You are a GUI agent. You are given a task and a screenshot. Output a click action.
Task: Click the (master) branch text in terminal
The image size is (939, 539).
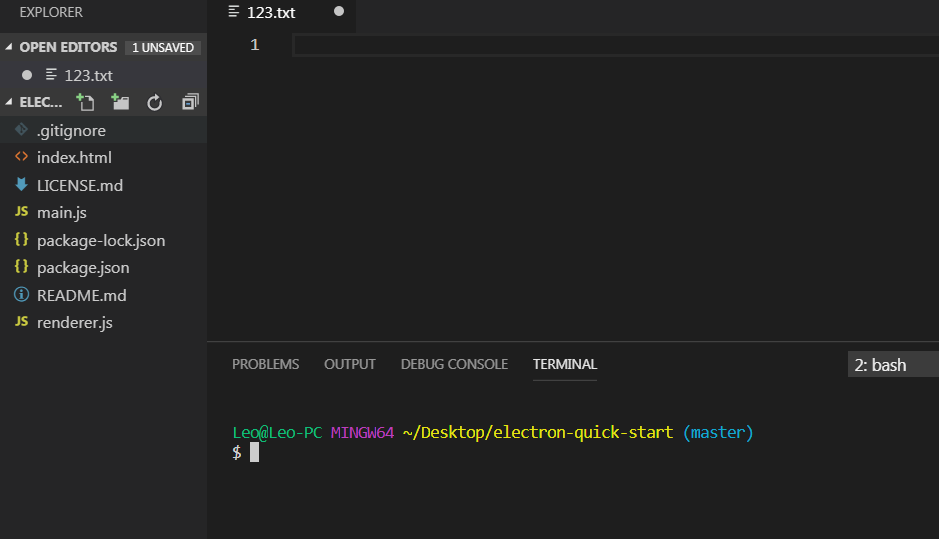click(718, 432)
